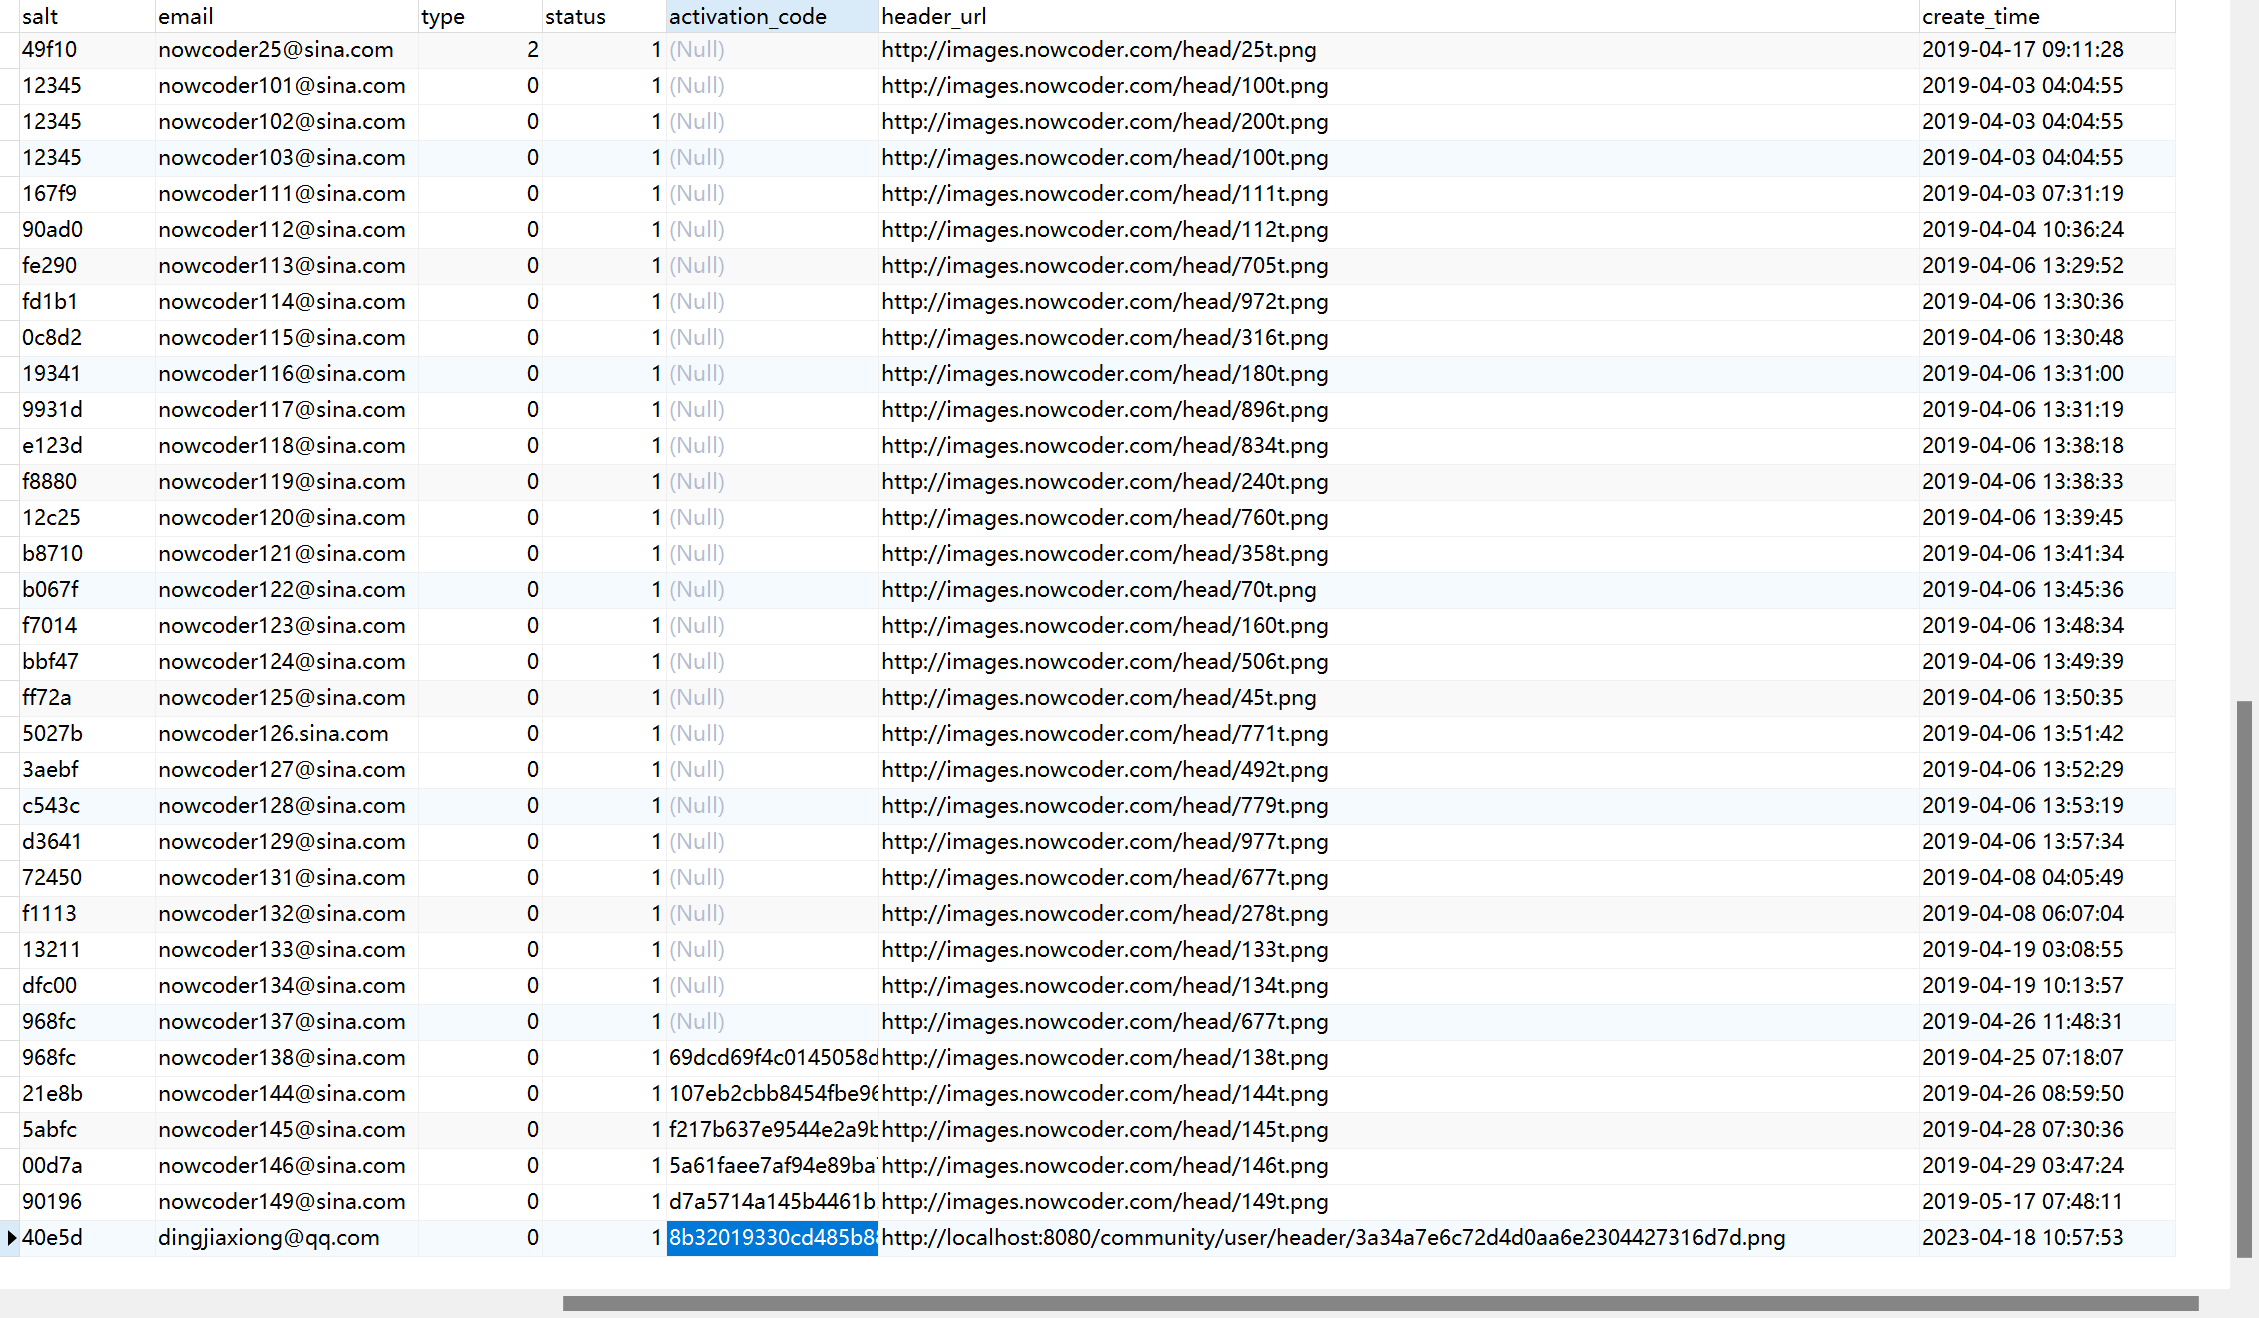Click type value 0 for nowcoder138

tap(479, 1058)
